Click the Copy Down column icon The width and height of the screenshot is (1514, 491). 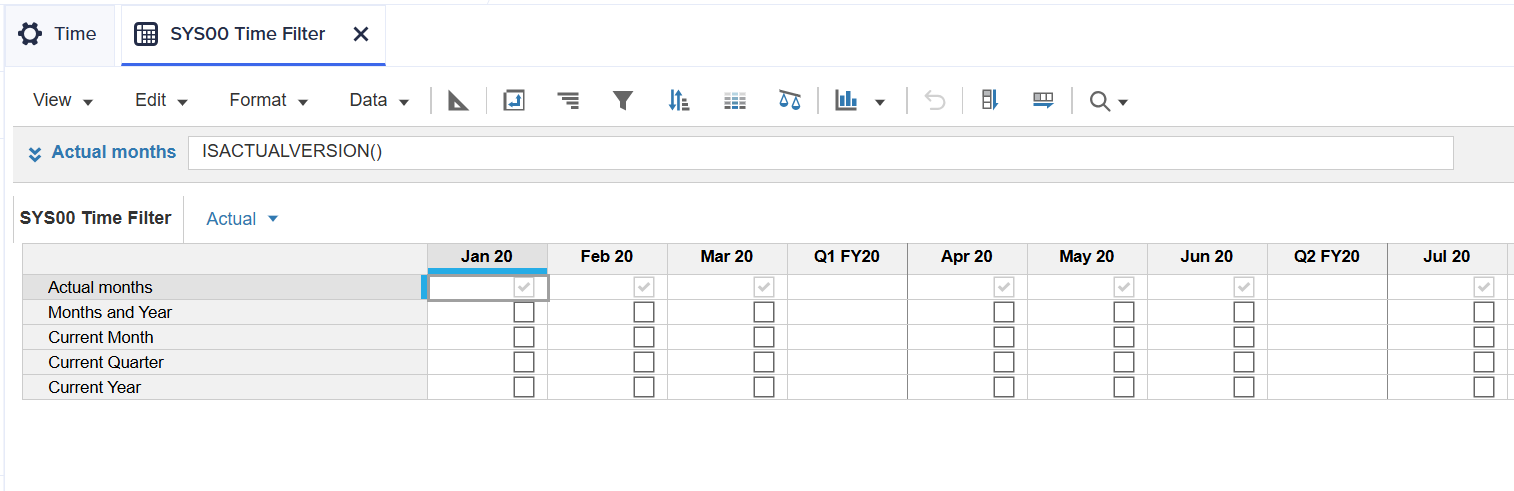(x=990, y=100)
